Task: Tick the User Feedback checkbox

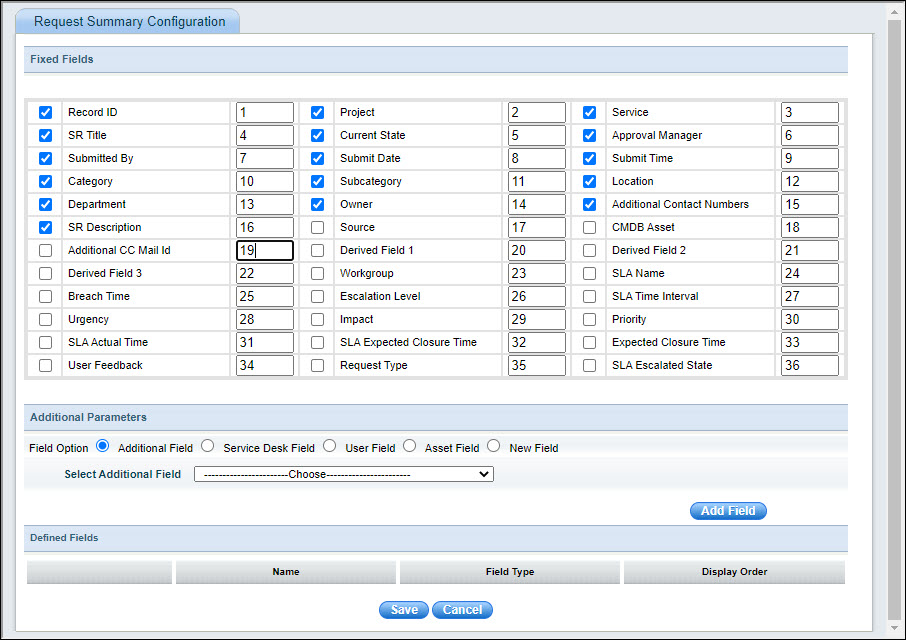Action: (x=46, y=366)
